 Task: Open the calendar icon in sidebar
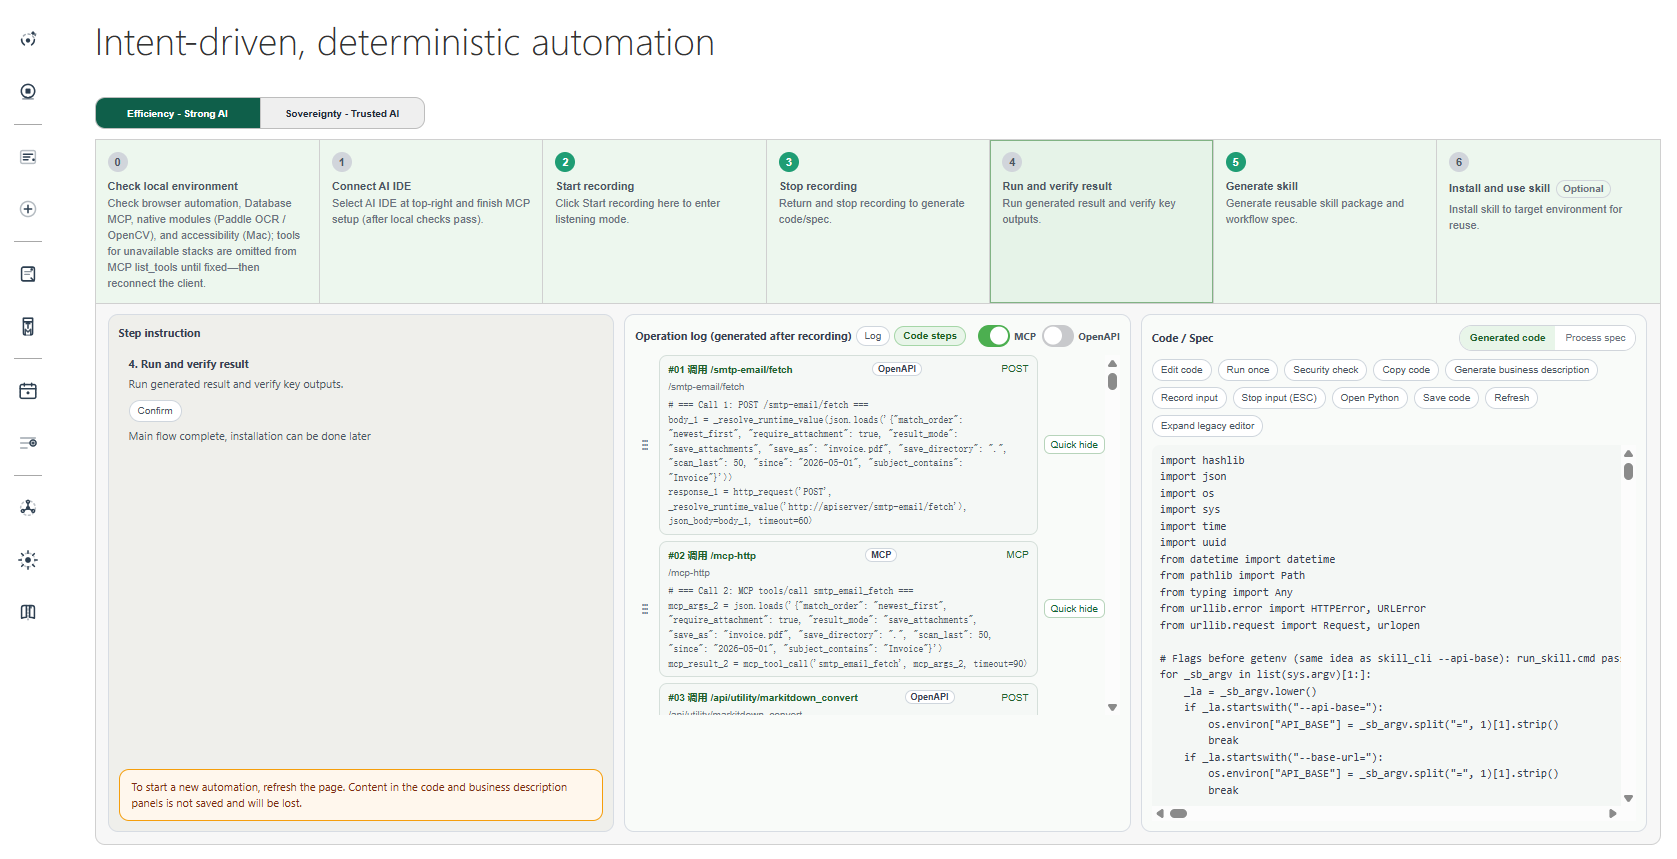tap(28, 391)
